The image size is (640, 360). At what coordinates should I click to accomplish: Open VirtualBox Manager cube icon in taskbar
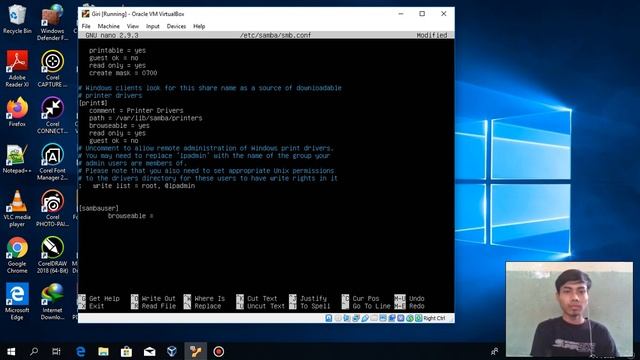point(172,351)
